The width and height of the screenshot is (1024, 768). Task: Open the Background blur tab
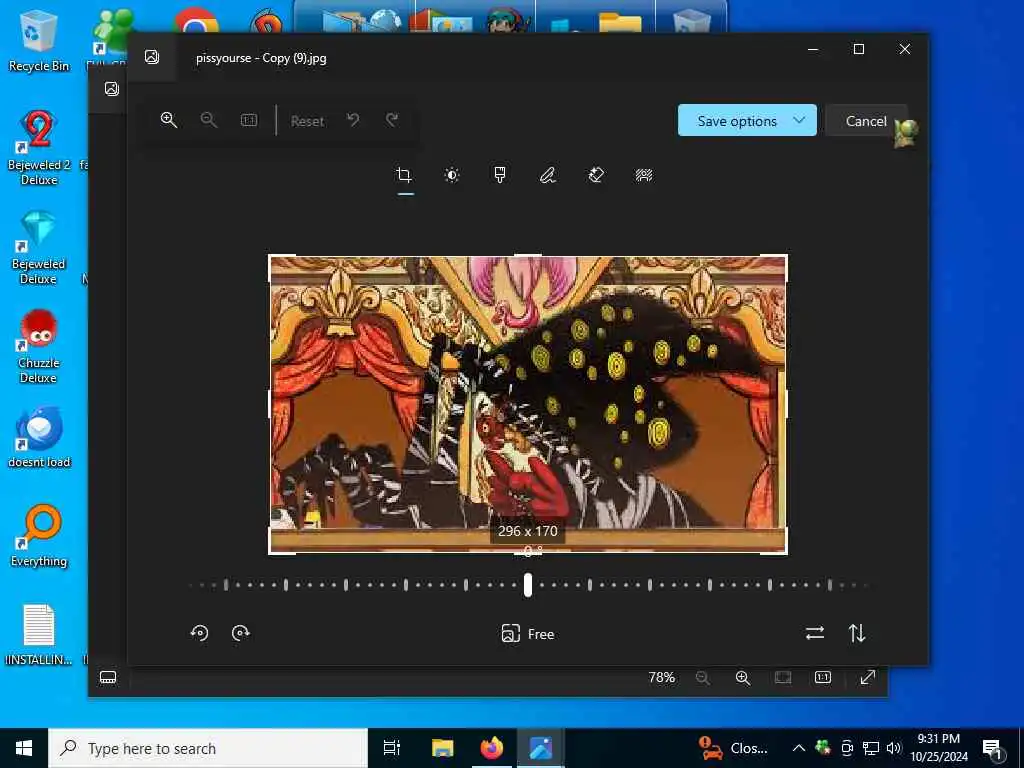[x=644, y=174]
